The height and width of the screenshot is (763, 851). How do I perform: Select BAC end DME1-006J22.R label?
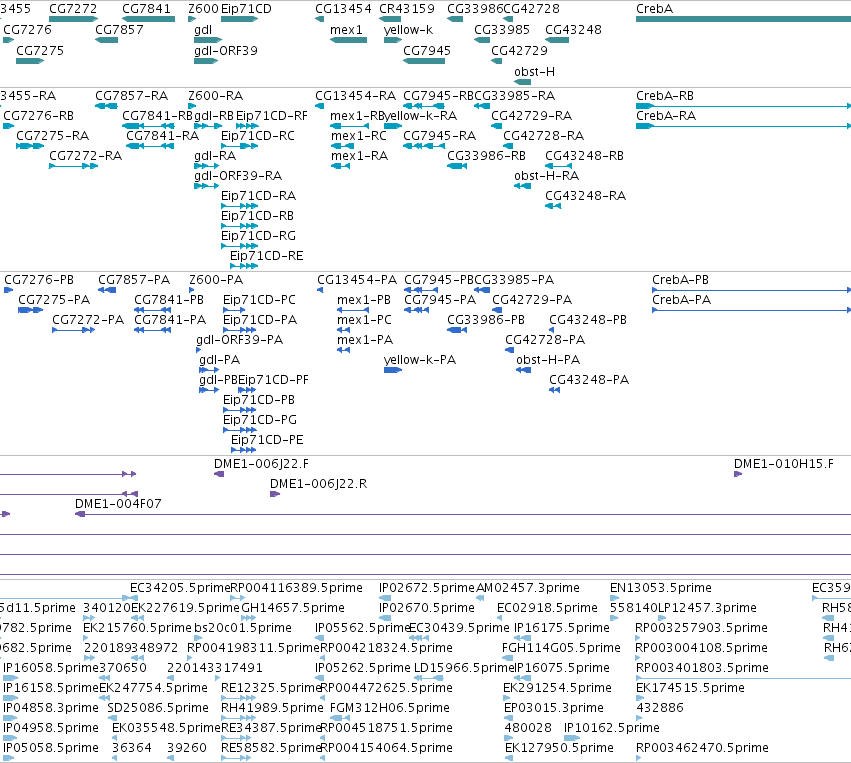(318, 484)
